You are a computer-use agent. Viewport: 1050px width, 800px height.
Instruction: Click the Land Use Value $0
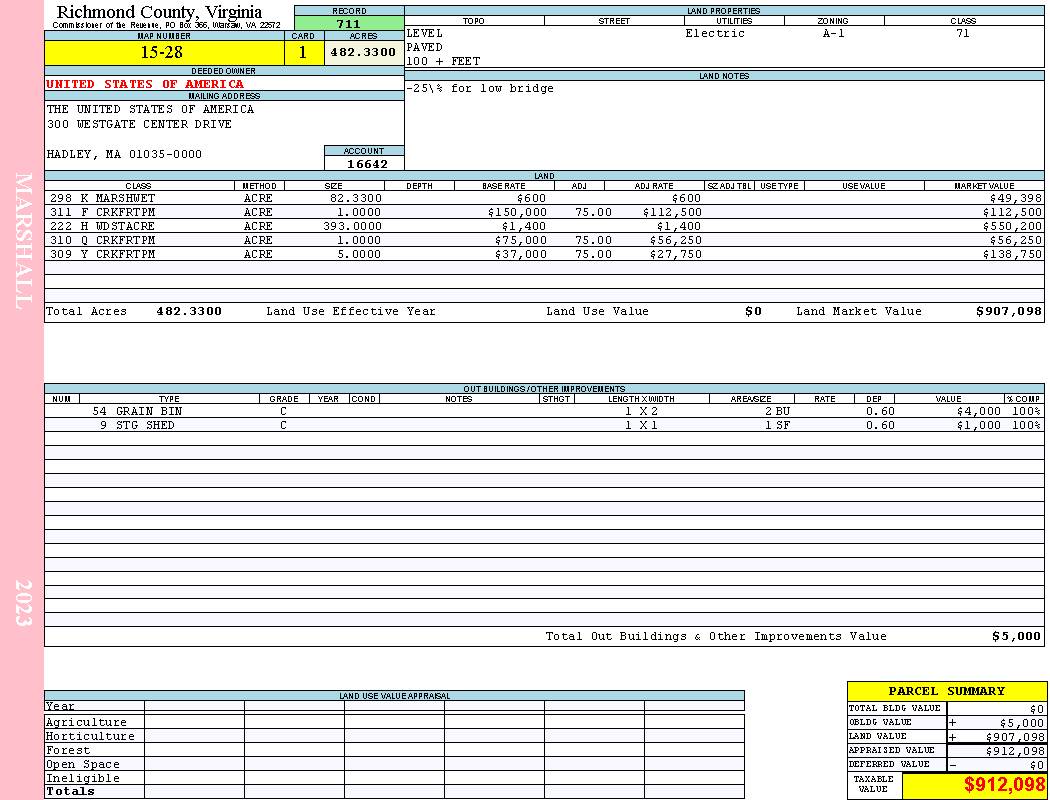(753, 311)
